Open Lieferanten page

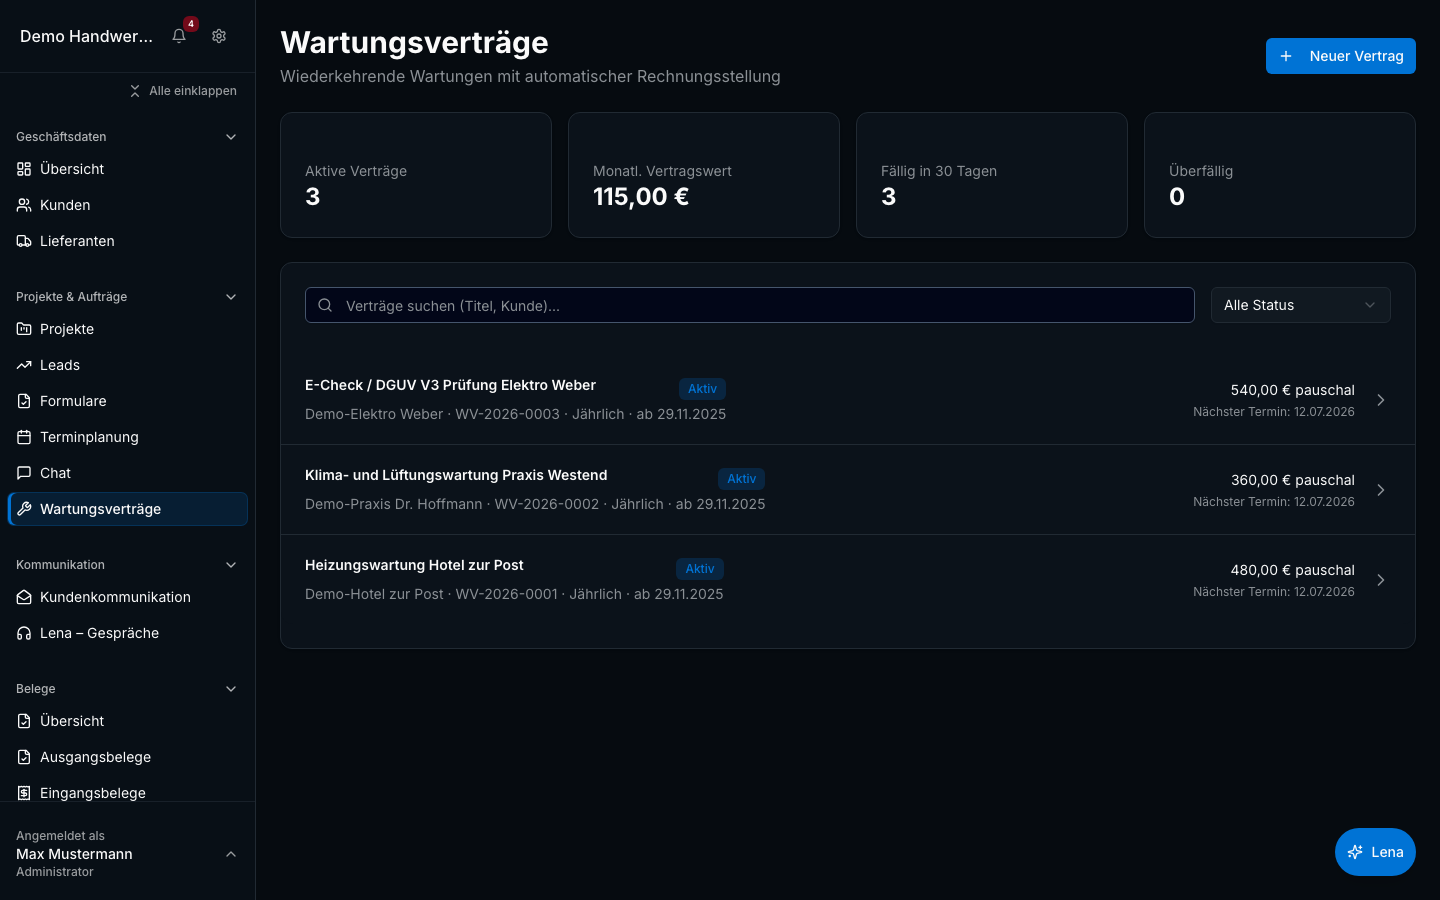(x=128, y=241)
